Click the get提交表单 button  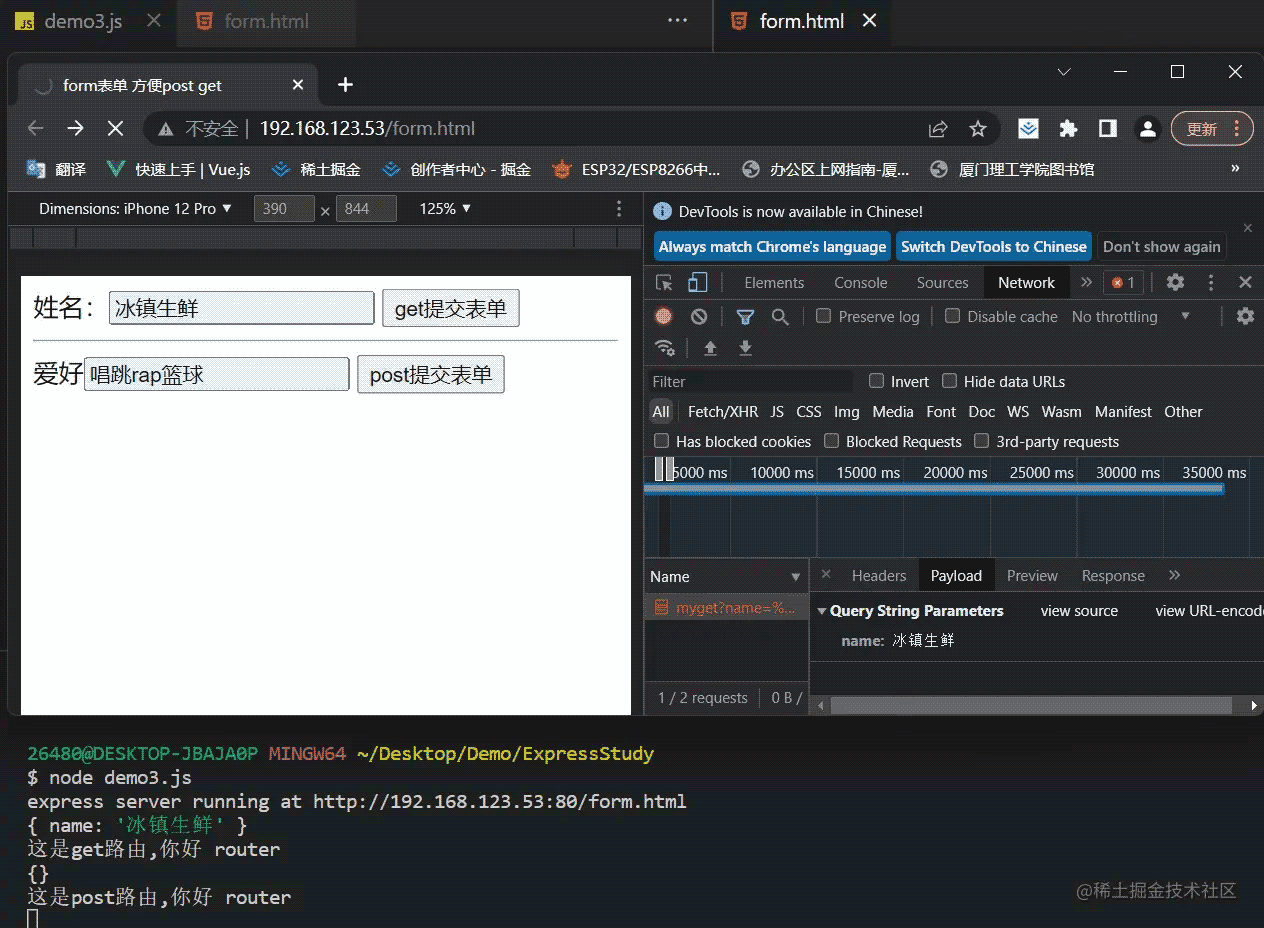451,309
